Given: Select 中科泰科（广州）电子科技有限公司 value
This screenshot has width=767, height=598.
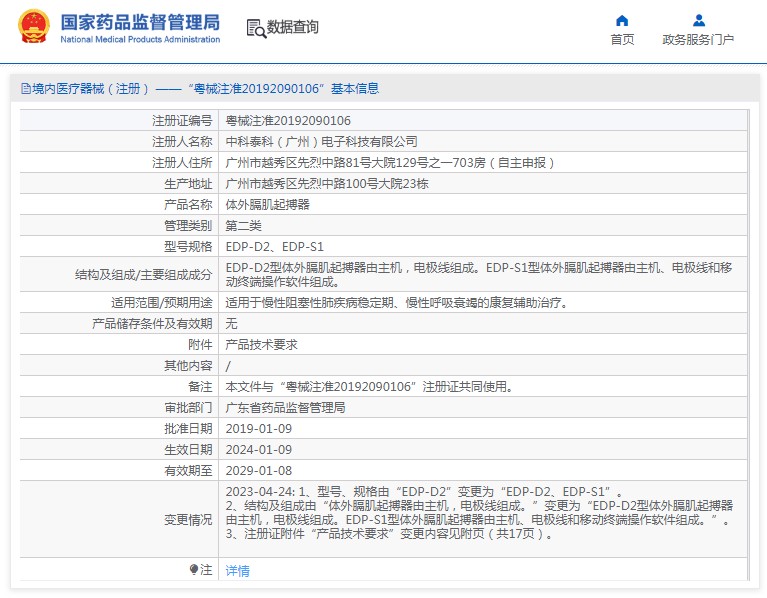Looking at the screenshot, I should pyautogui.click(x=321, y=141).
